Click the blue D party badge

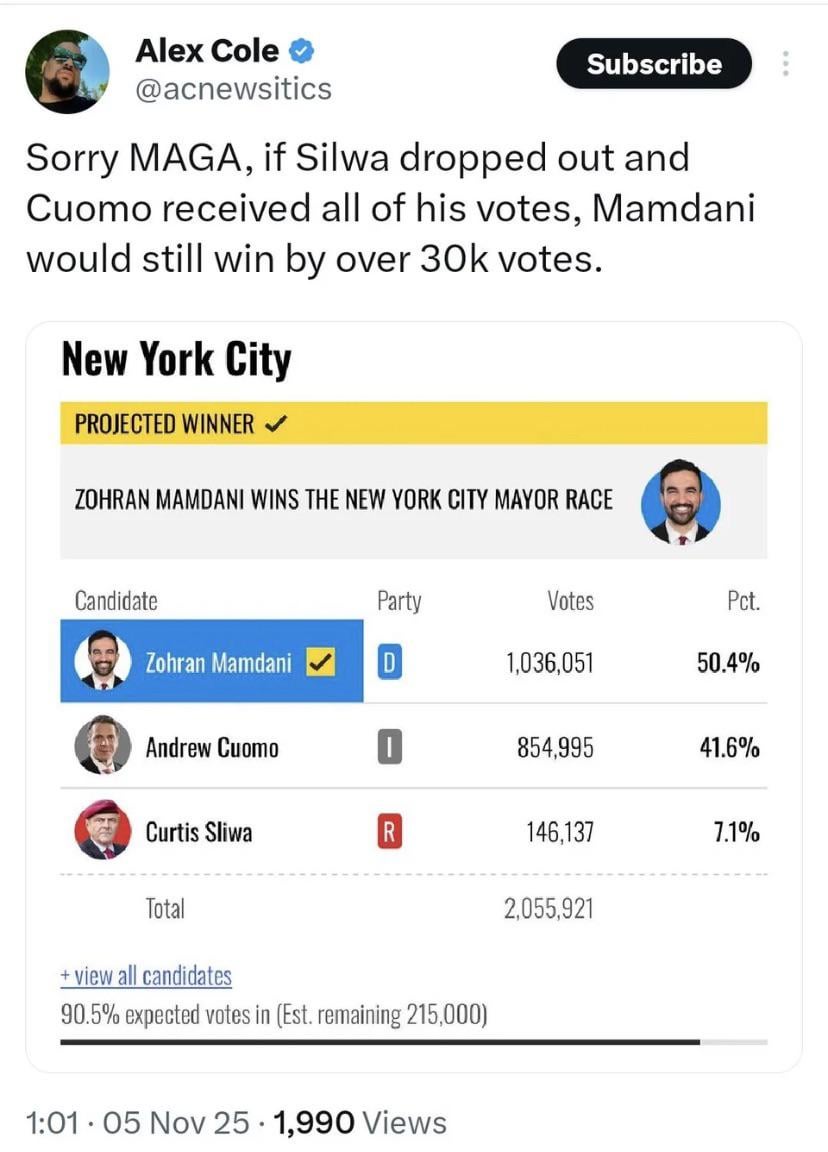(389, 662)
